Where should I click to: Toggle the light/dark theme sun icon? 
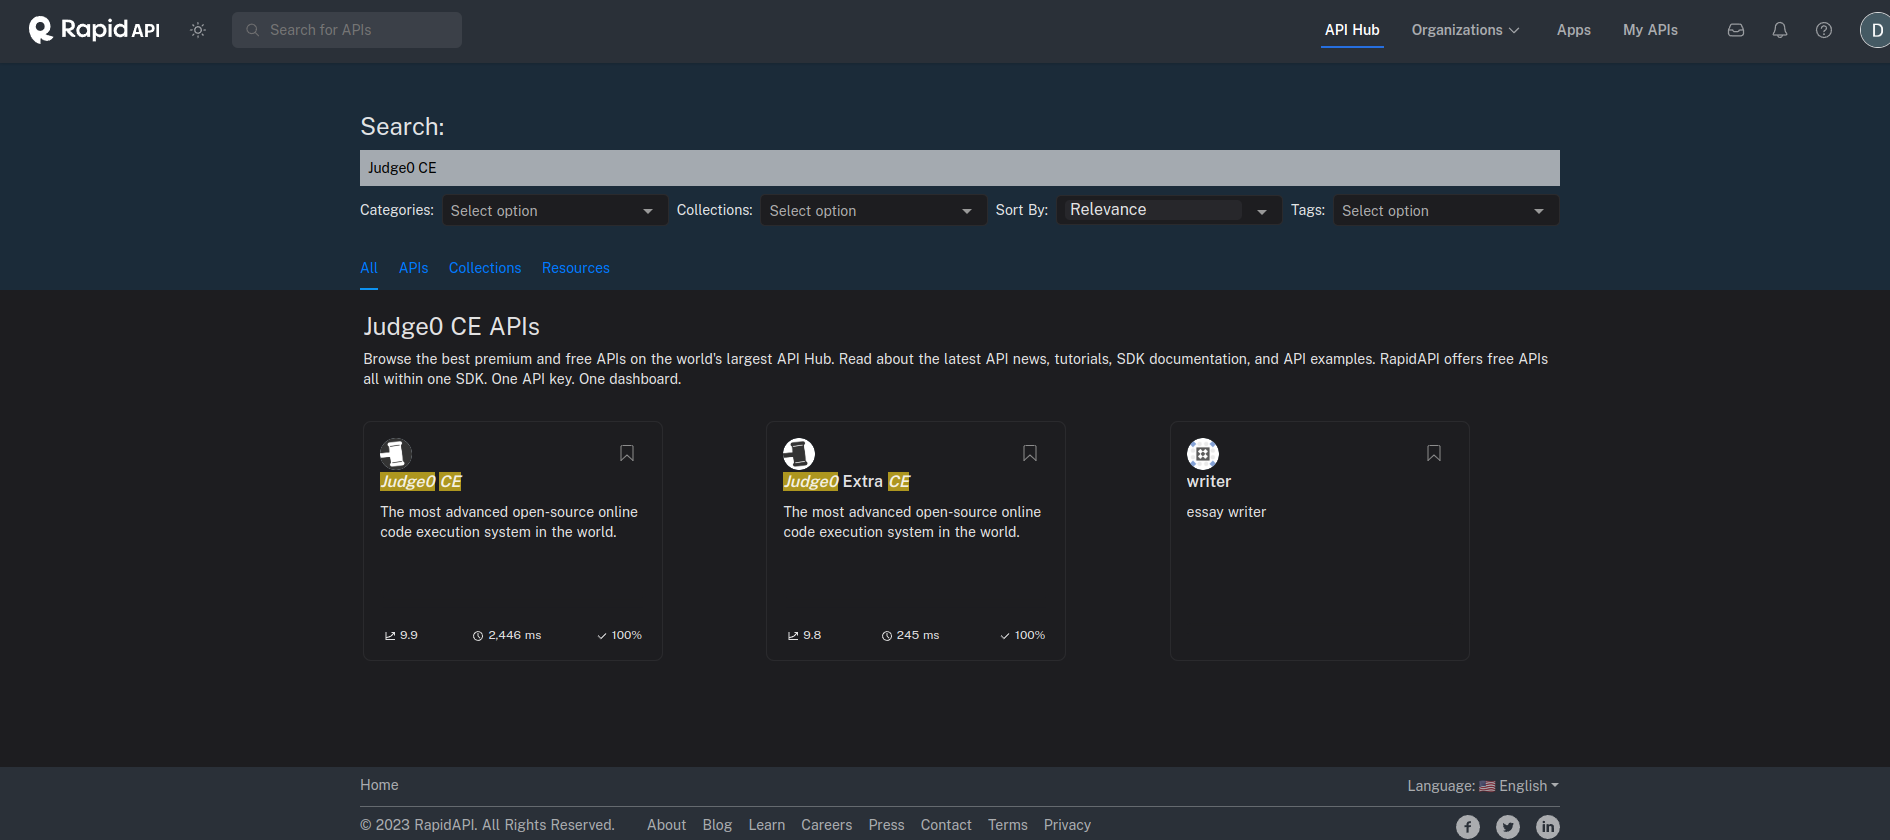tap(198, 30)
